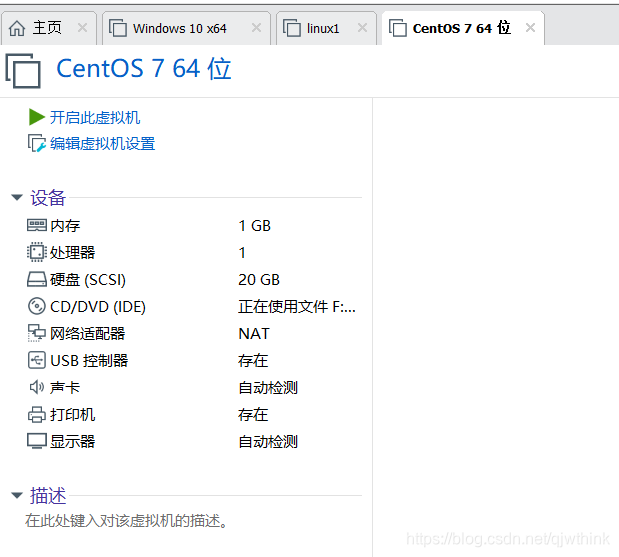619x557 pixels.
Task: Click the 自动检测 value for 声卡
Action: [268, 388]
